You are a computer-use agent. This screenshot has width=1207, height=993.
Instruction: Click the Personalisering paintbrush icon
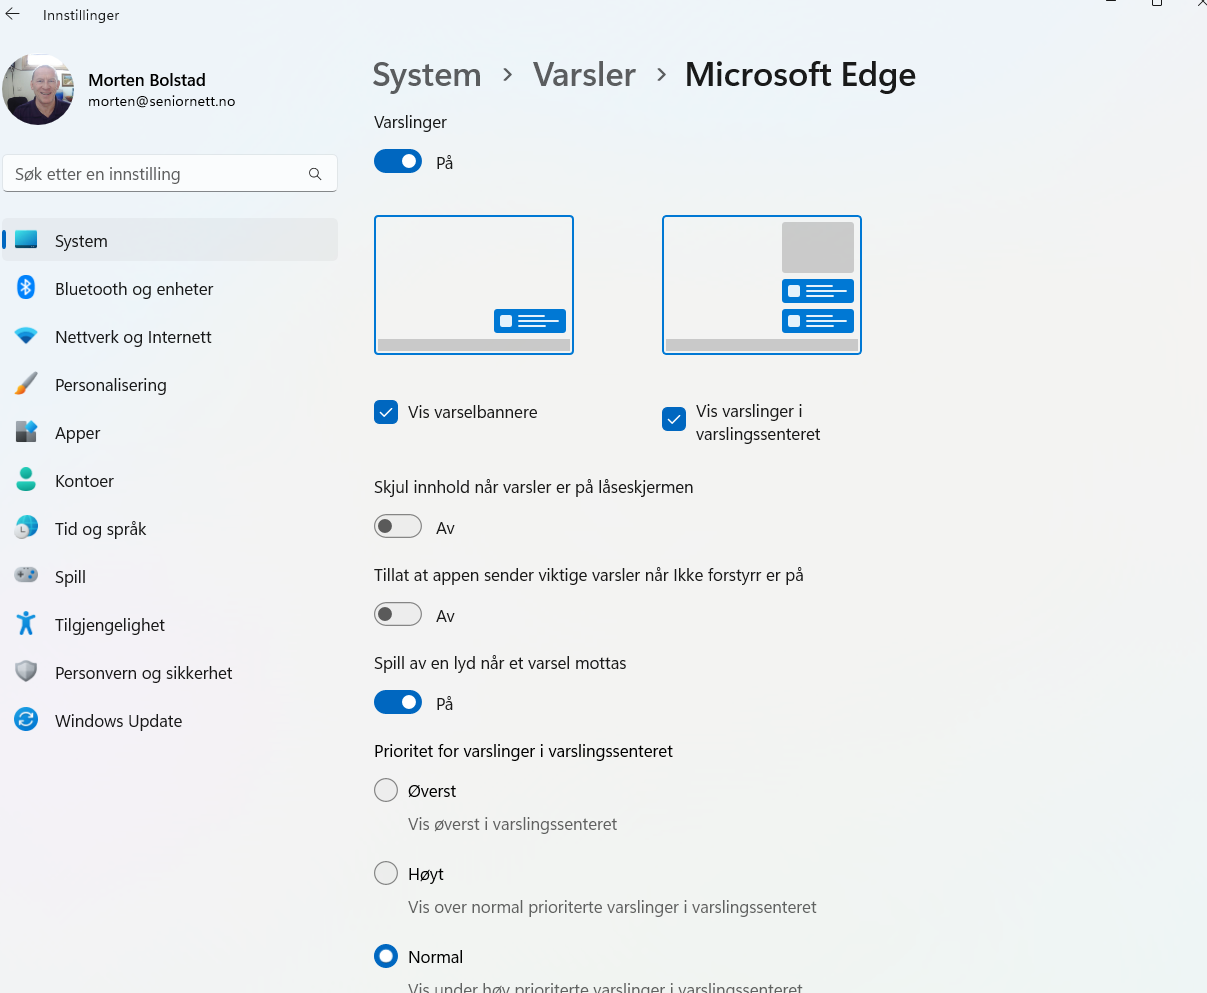(x=26, y=384)
